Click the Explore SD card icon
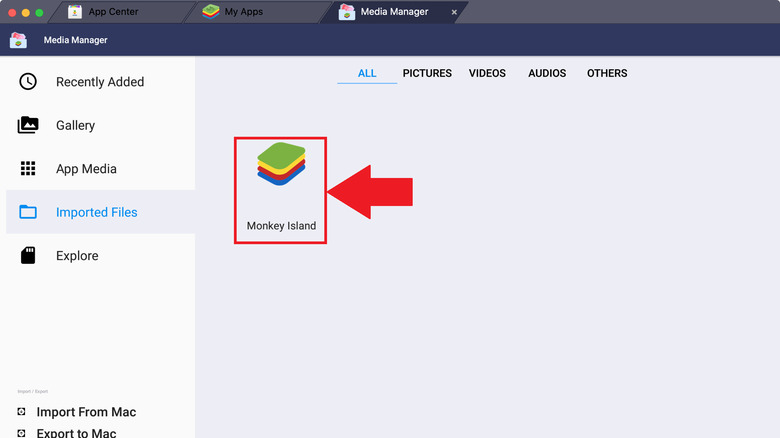 point(28,255)
